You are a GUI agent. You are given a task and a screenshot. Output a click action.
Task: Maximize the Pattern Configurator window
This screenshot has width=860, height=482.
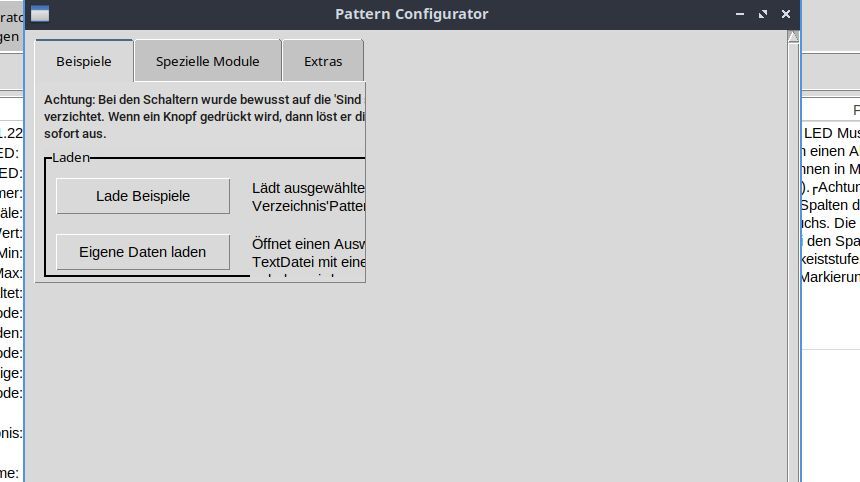pyautogui.click(x=763, y=14)
